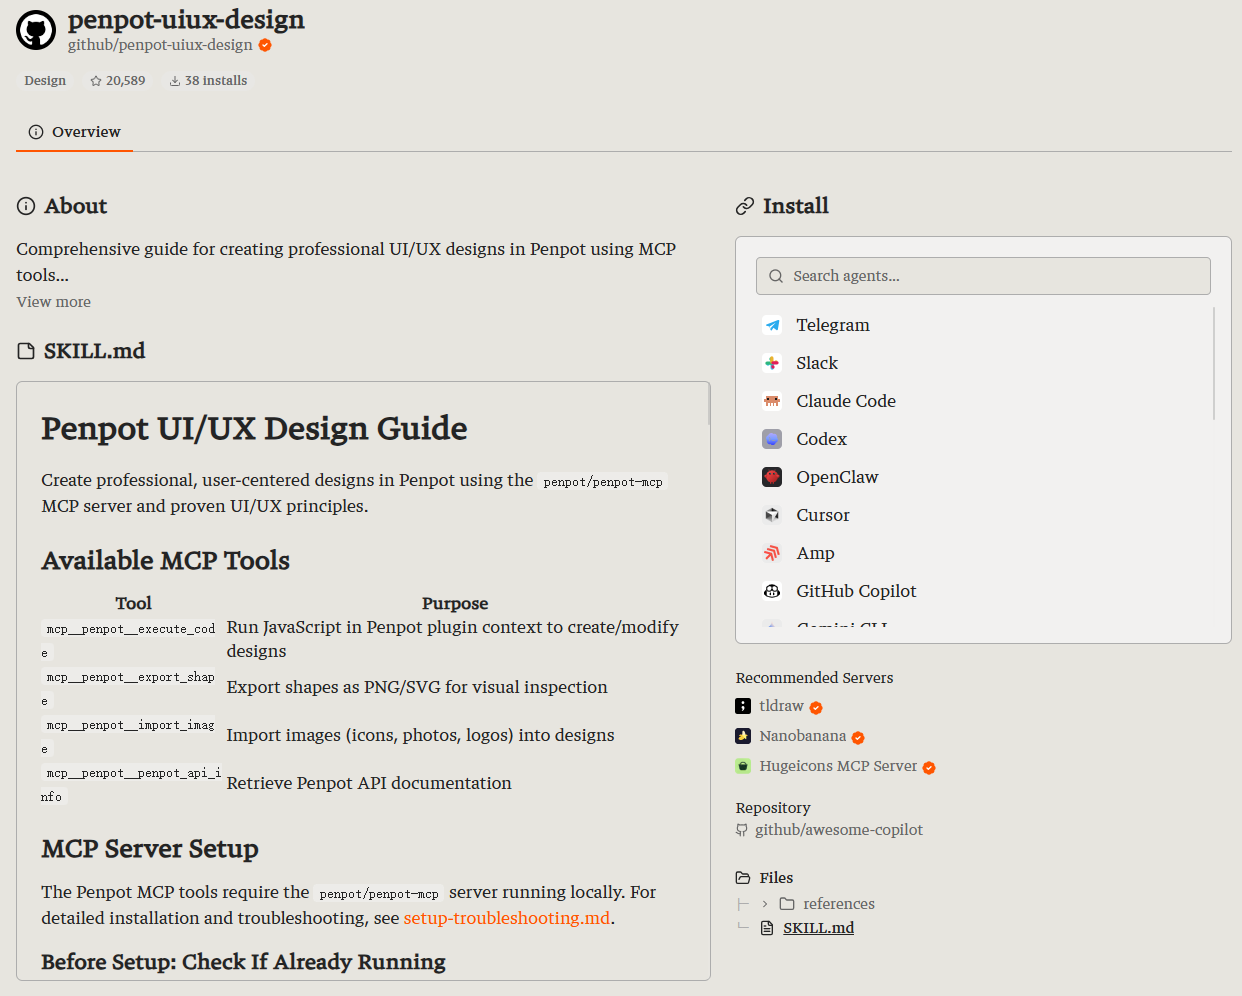Image resolution: width=1242 pixels, height=996 pixels.
Task: Click the GitHub Copilot agent icon
Action: coord(772,591)
